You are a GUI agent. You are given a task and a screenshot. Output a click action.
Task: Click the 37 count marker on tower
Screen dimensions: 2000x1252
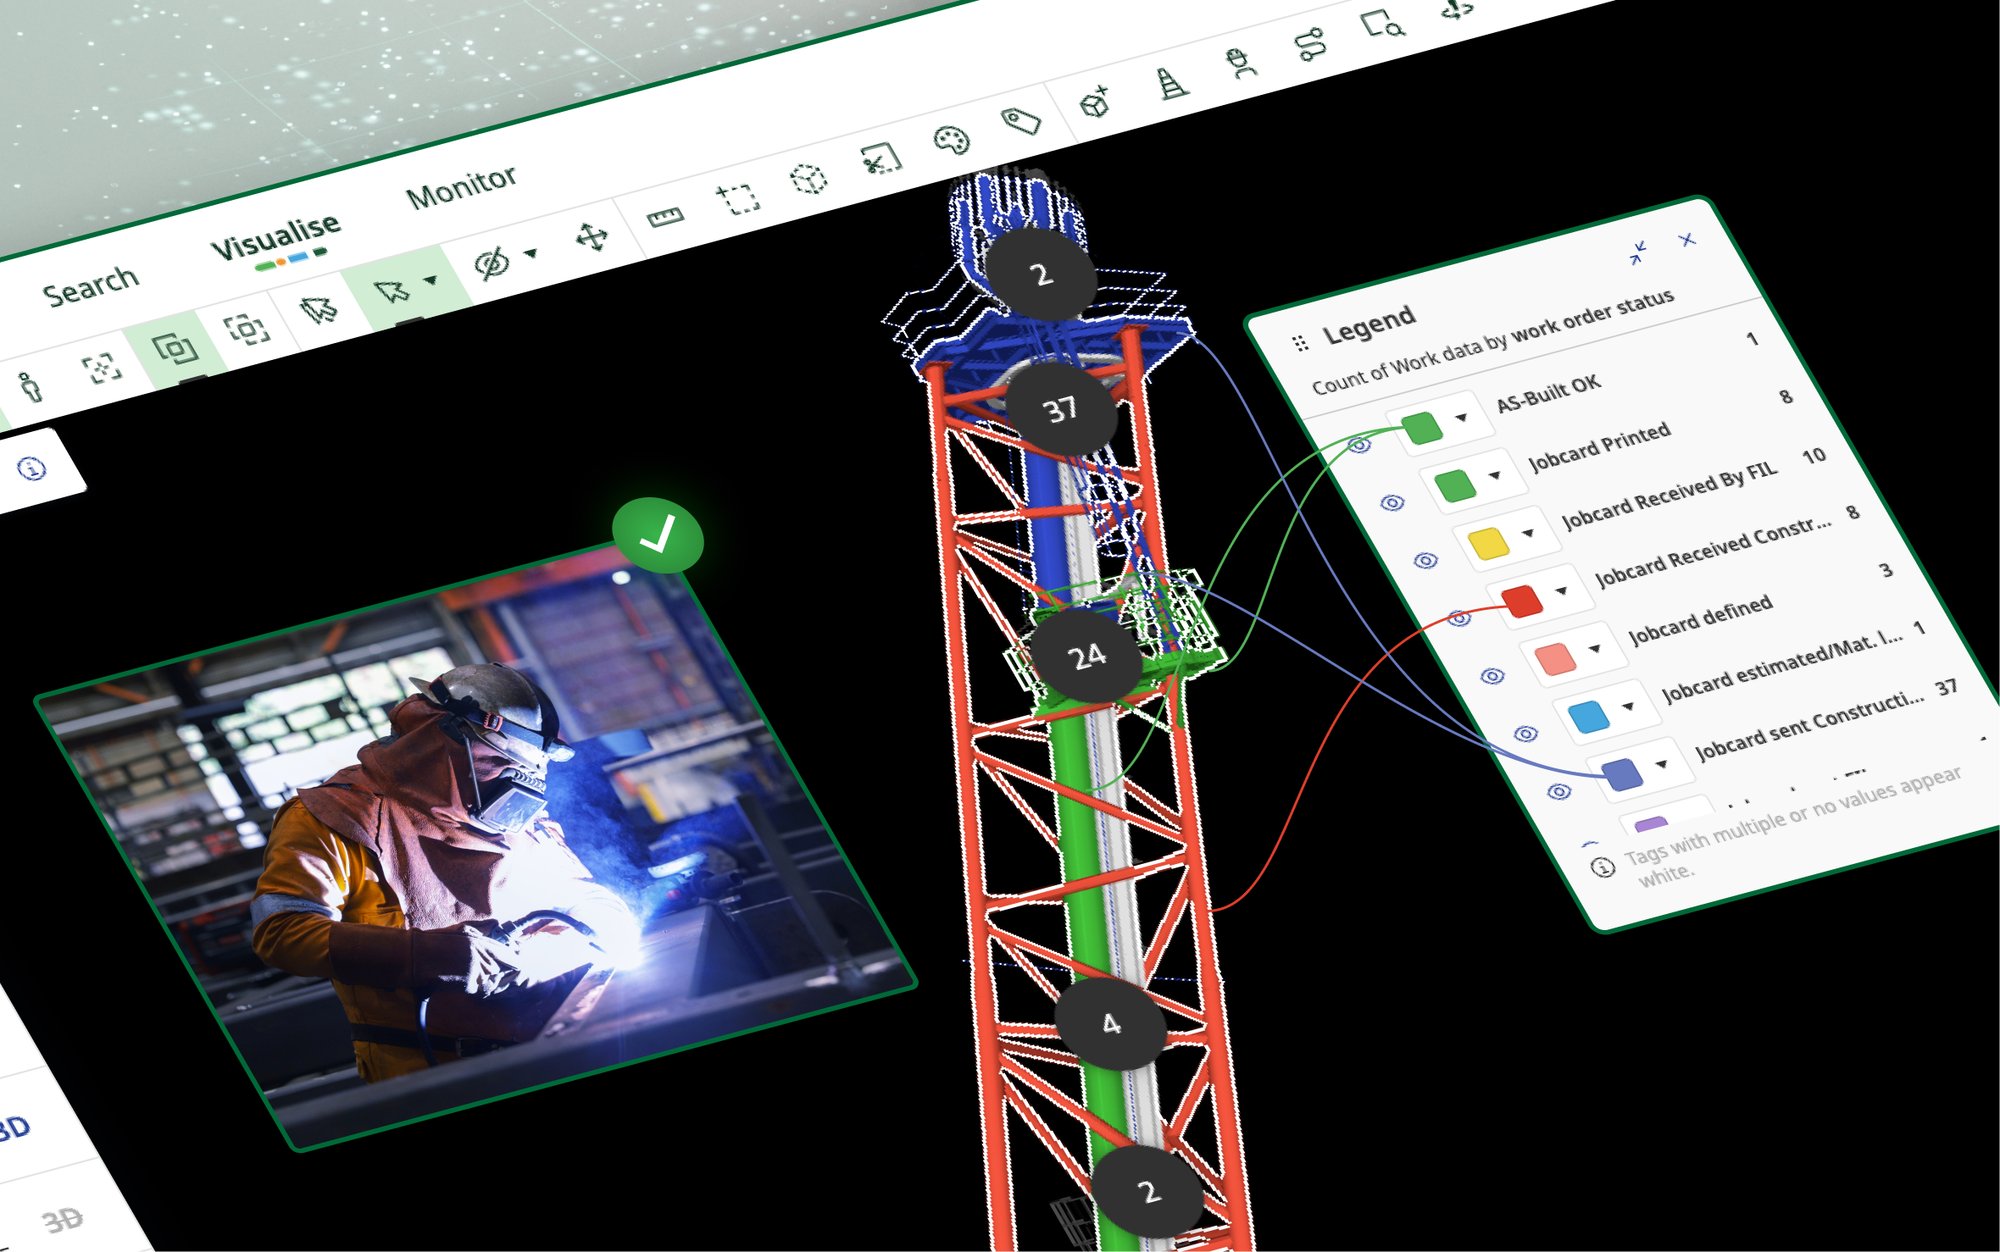tap(1060, 408)
